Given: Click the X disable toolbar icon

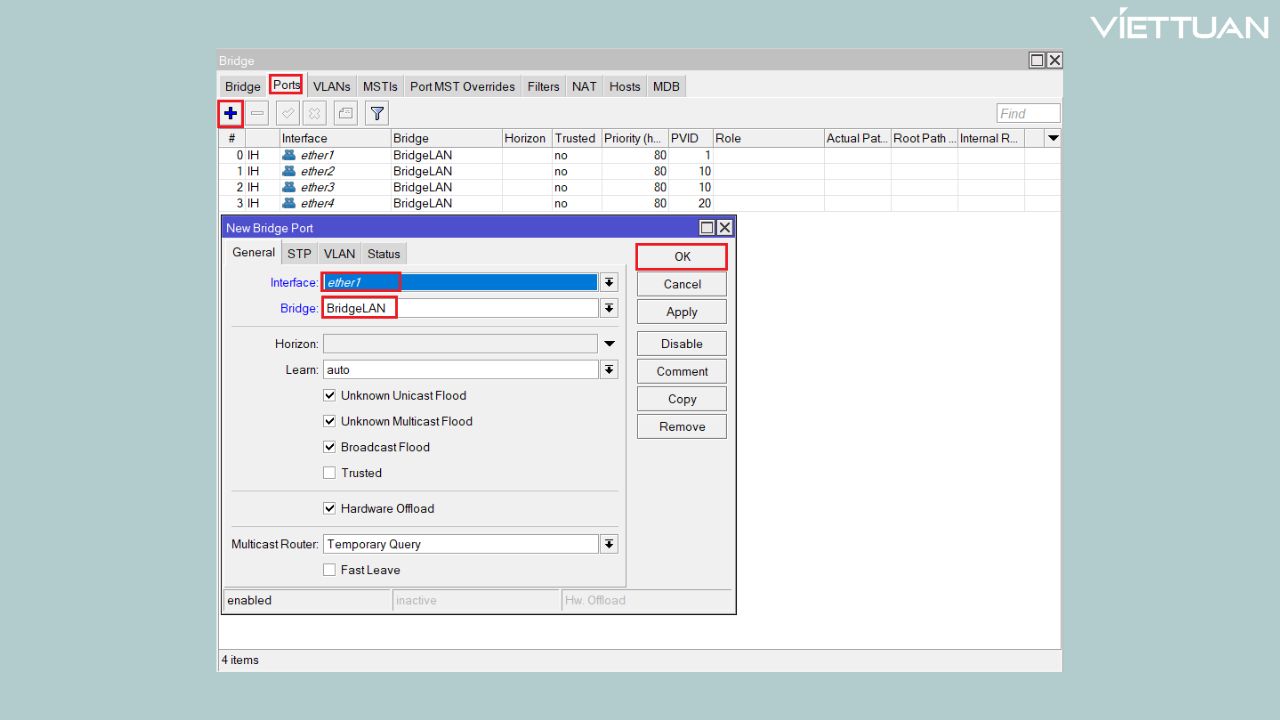Looking at the screenshot, I should (x=313, y=113).
